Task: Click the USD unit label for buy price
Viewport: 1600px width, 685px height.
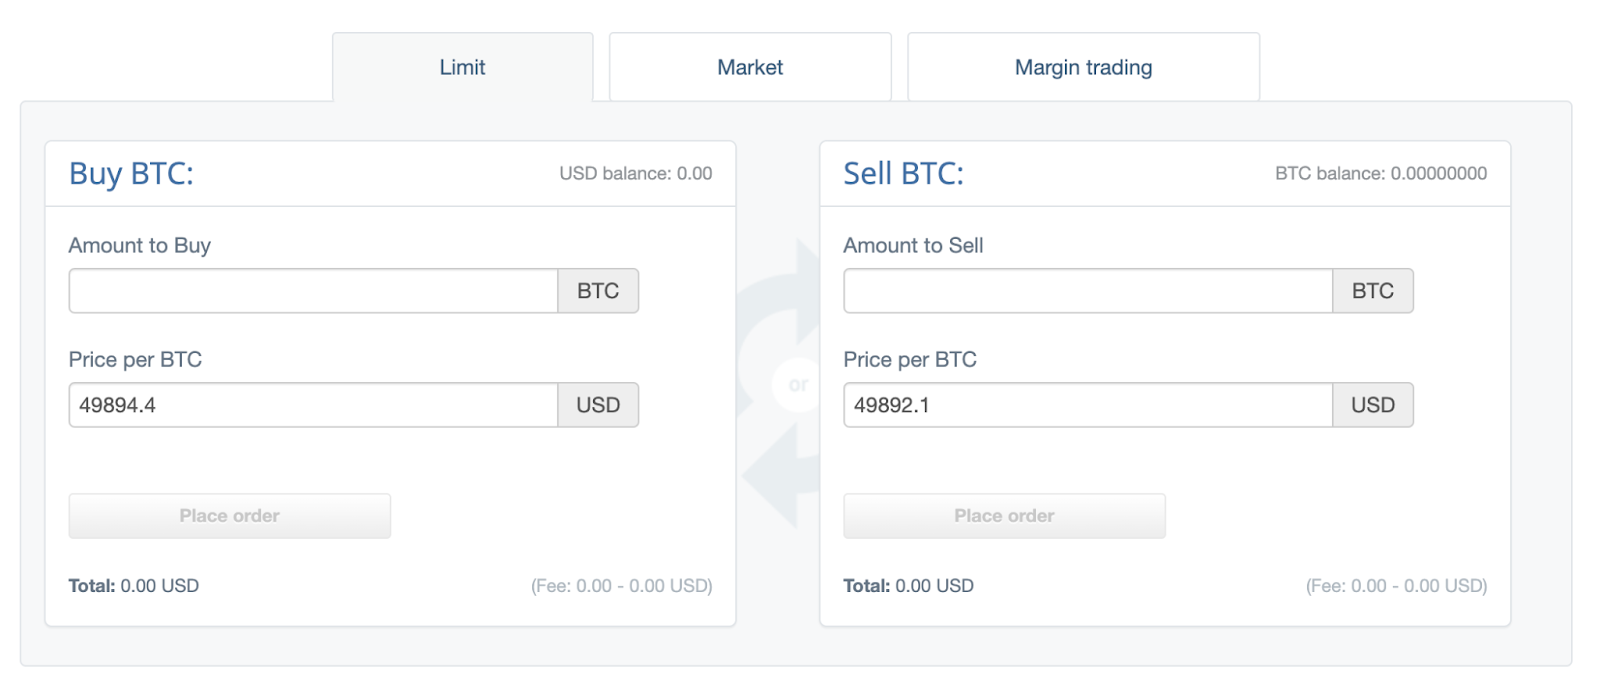Action: pyautogui.click(x=598, y=405)
